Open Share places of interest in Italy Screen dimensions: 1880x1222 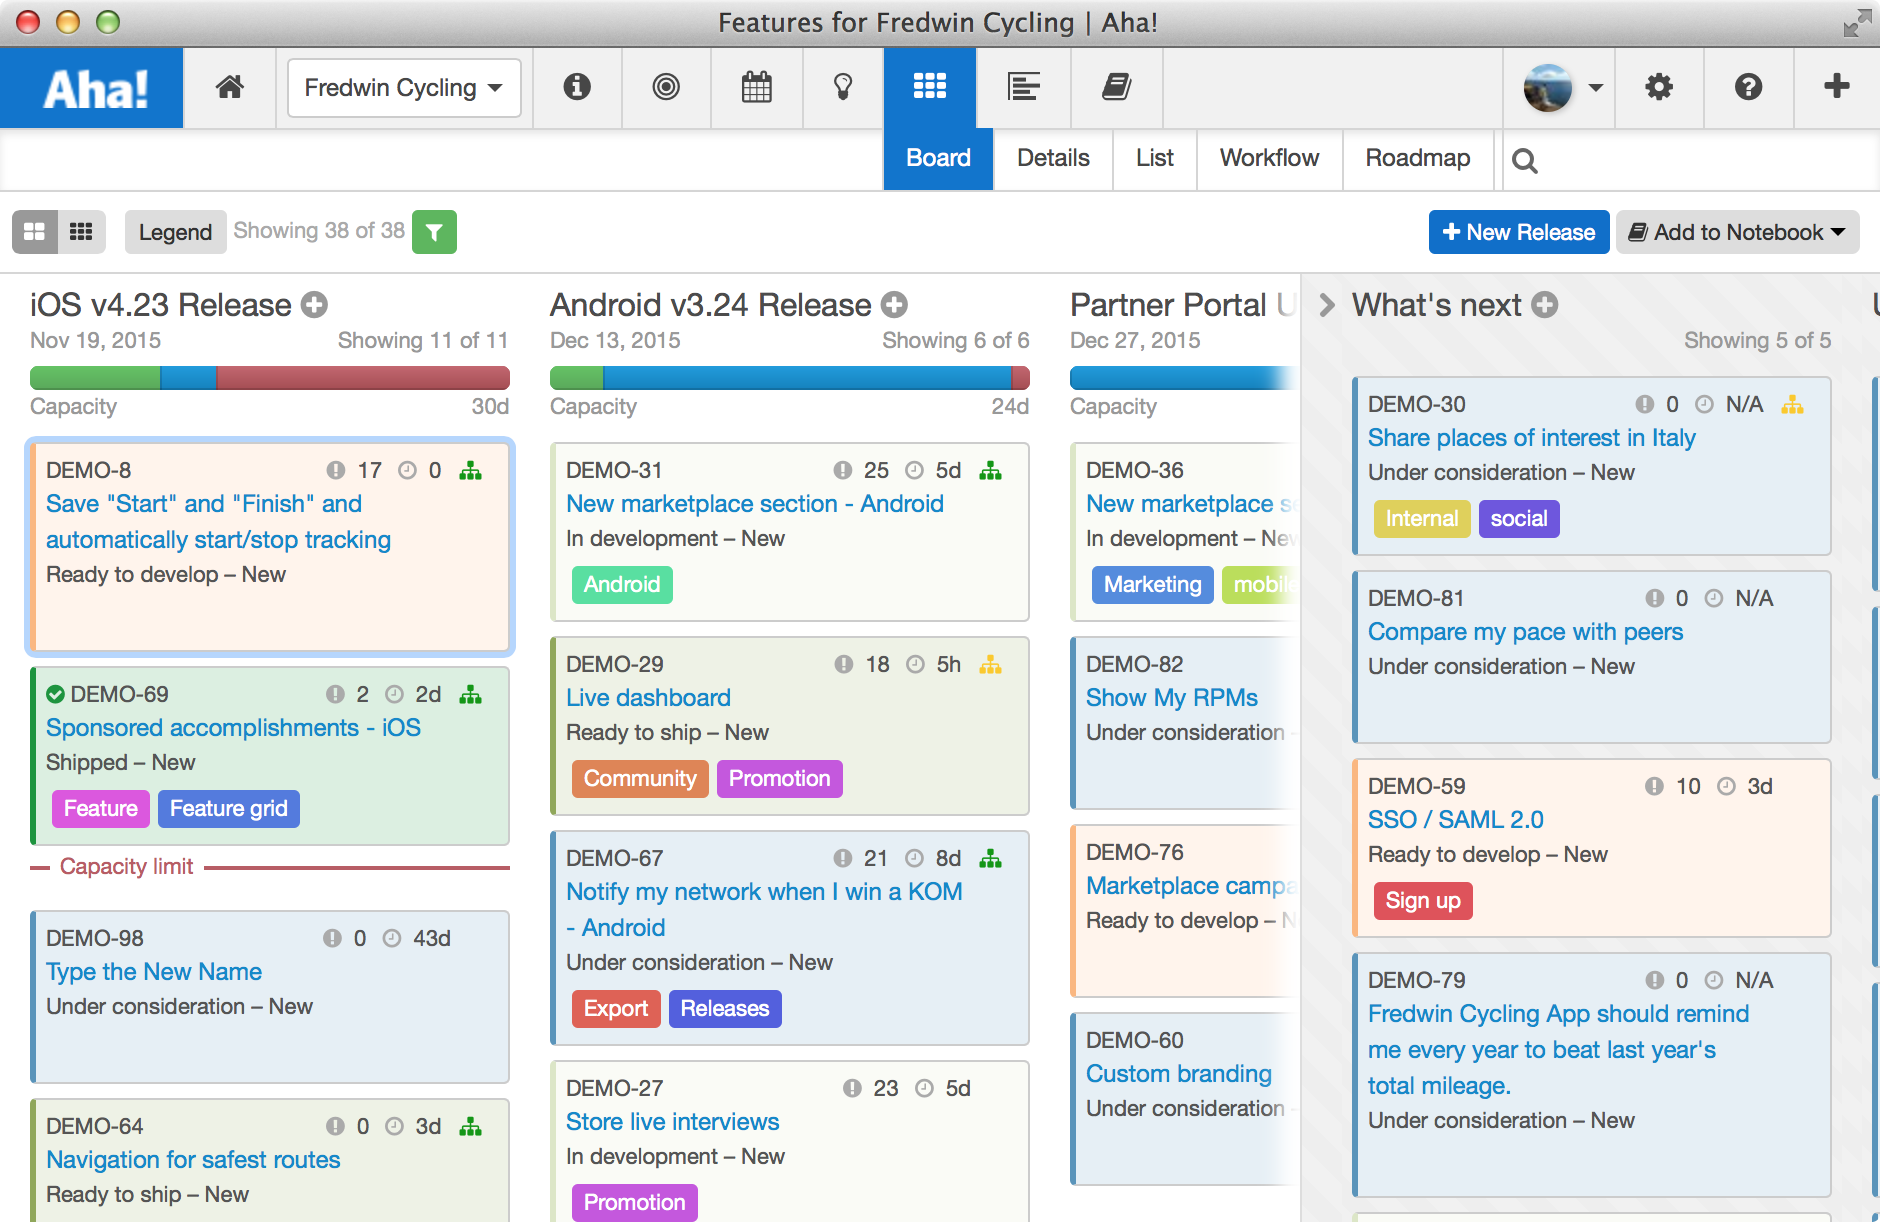point(1531,438)
